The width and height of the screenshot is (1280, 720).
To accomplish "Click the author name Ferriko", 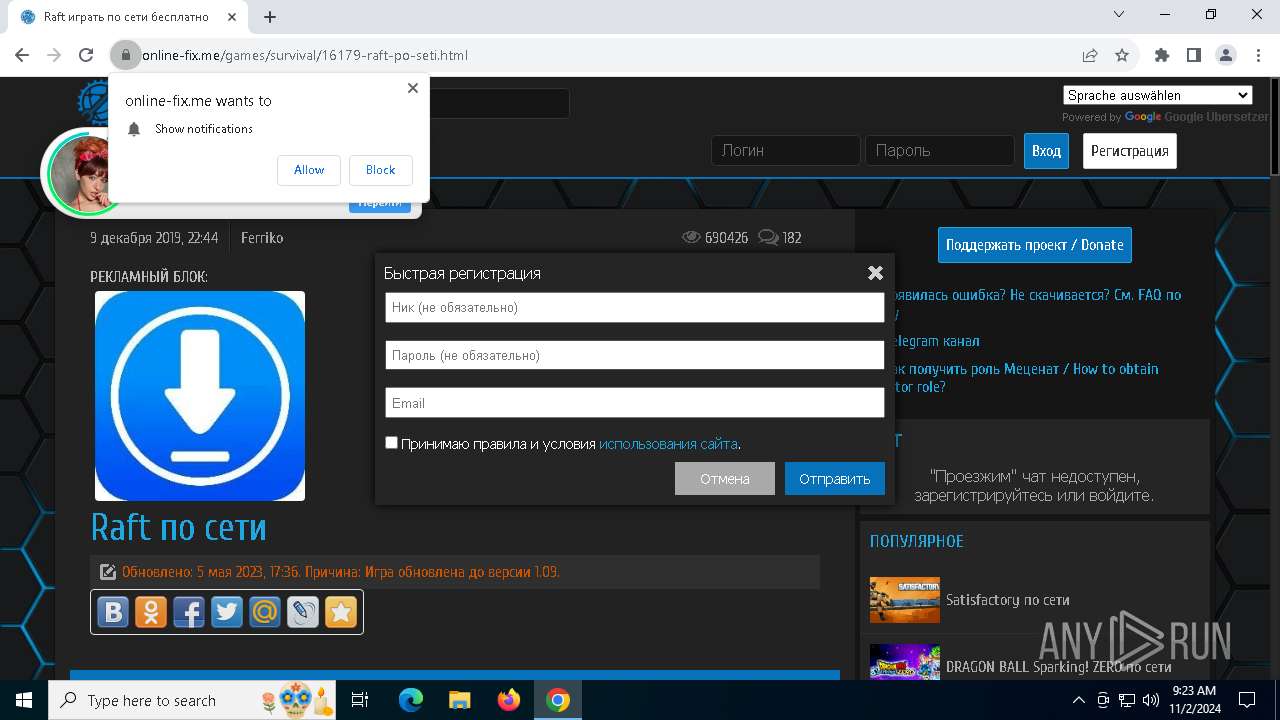I will [x=262, y=238].
